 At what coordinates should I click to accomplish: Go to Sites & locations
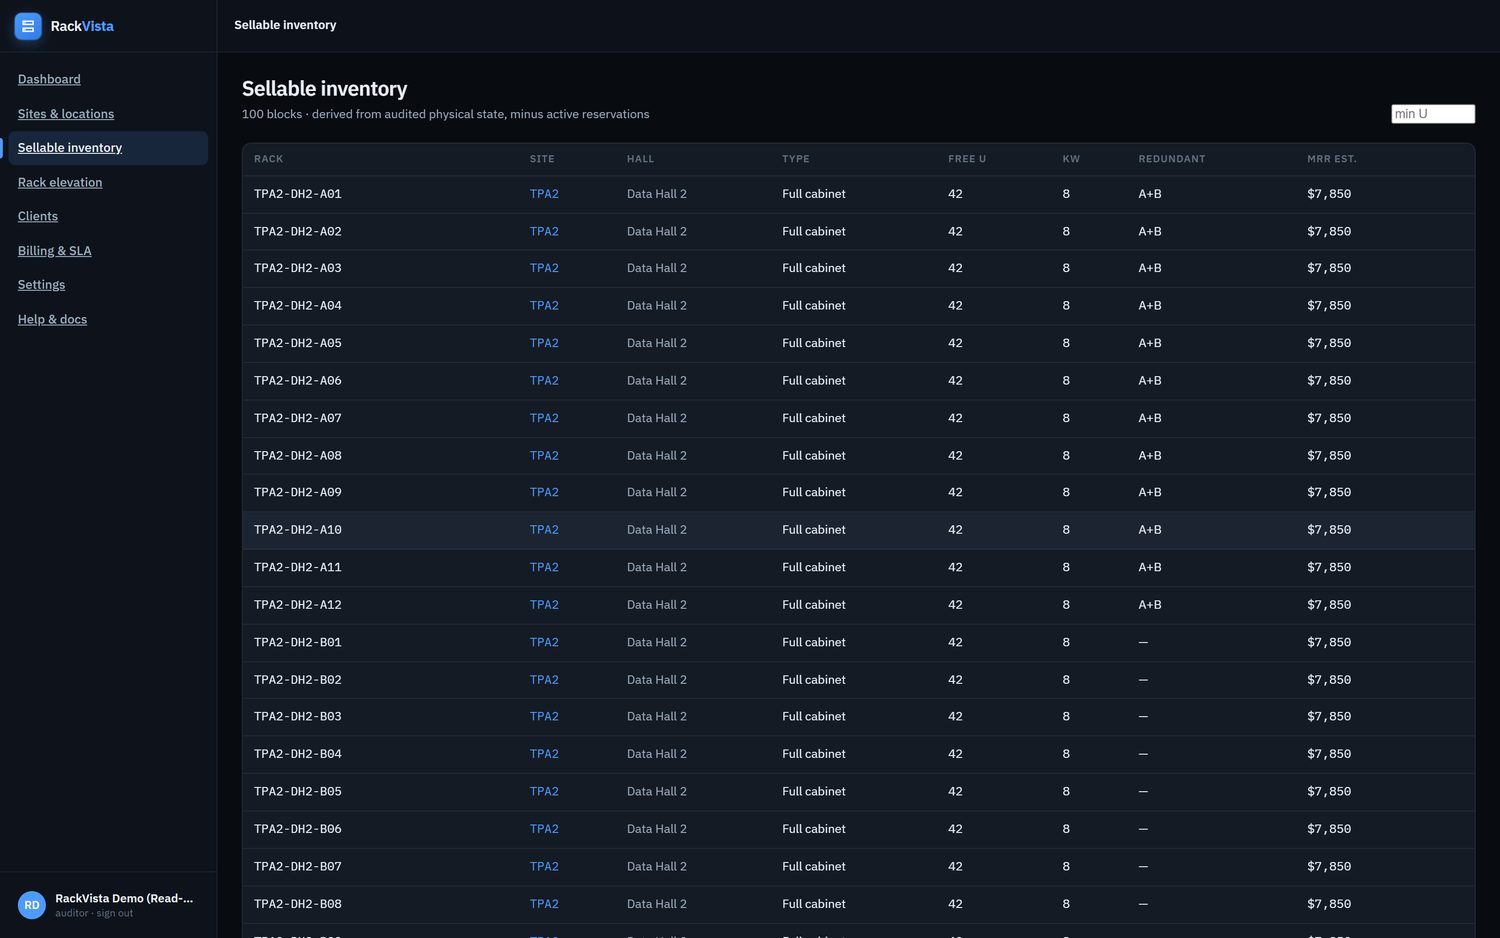pyautogui.click(x=66, y=114)
